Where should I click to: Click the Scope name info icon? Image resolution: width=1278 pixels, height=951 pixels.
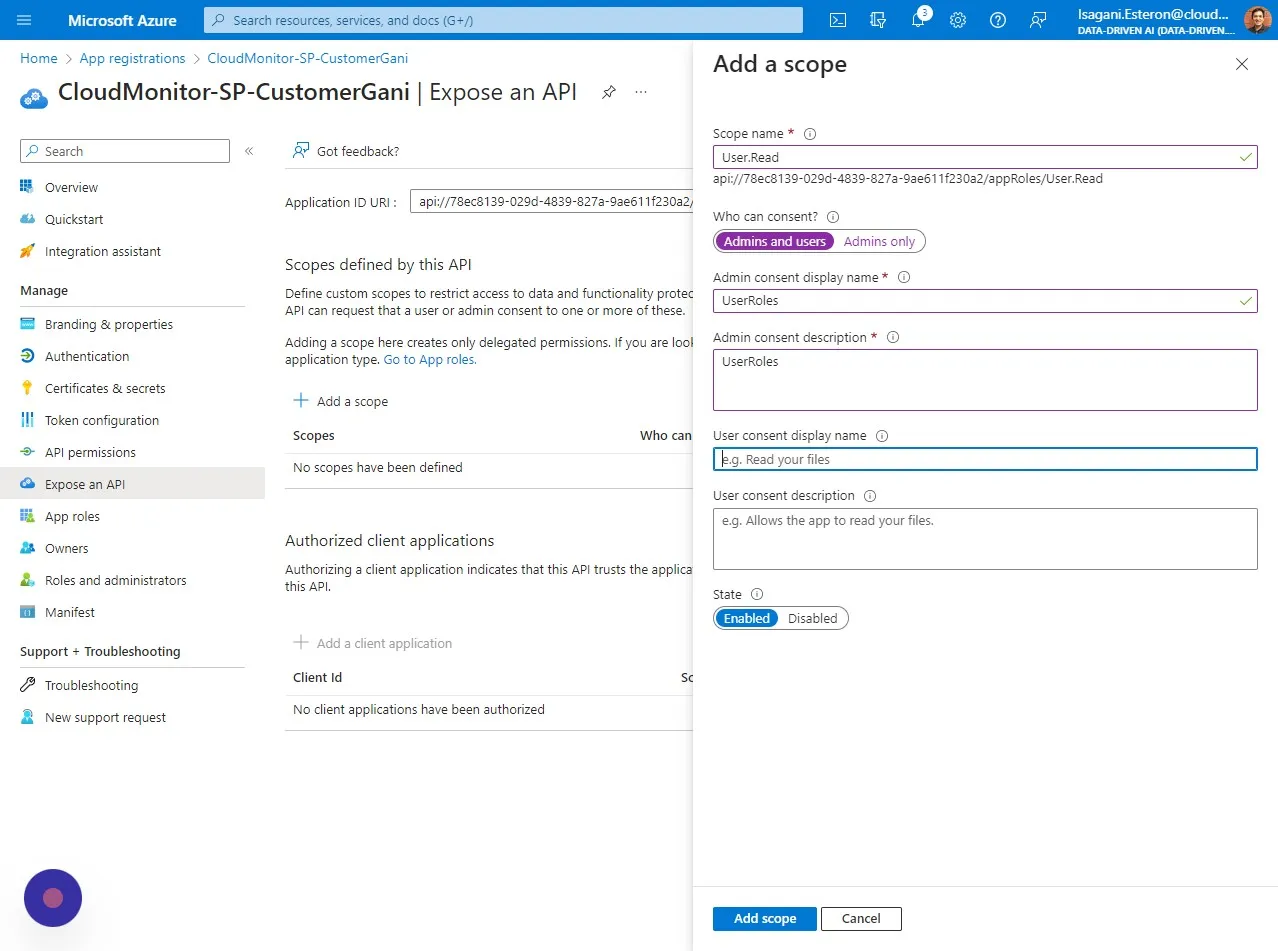point(811,134)
